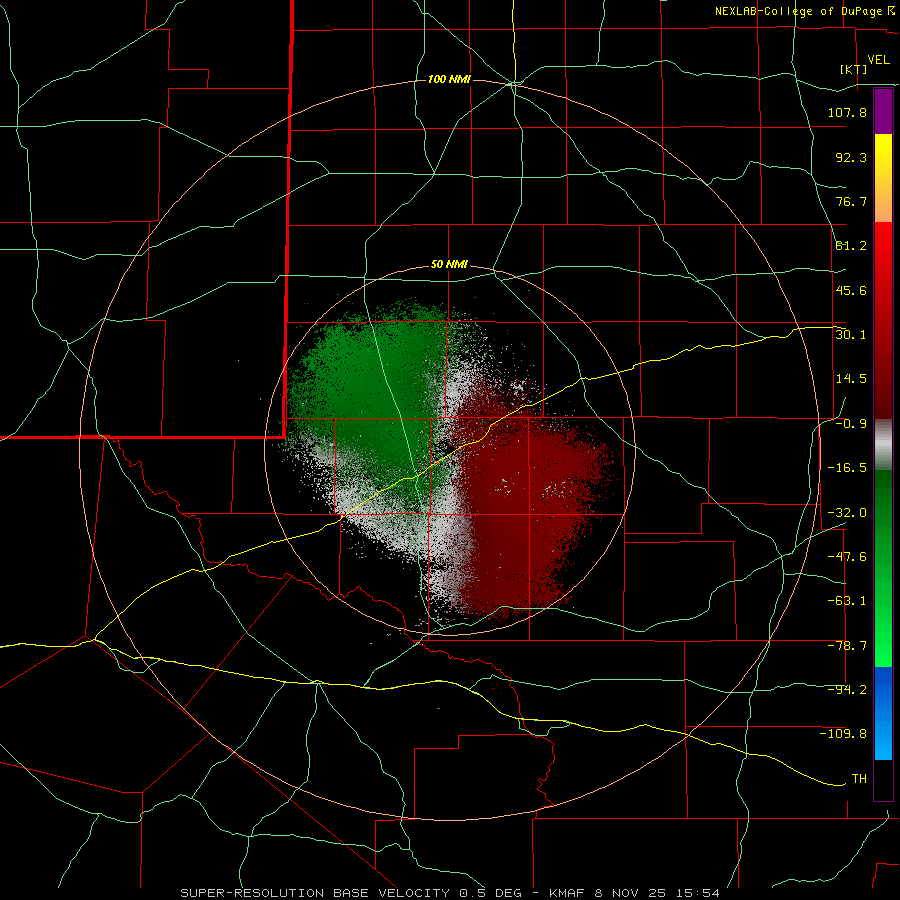Click the TH threshold label in legend
This screenshot has height=900, width=900.
pos(859,779)
